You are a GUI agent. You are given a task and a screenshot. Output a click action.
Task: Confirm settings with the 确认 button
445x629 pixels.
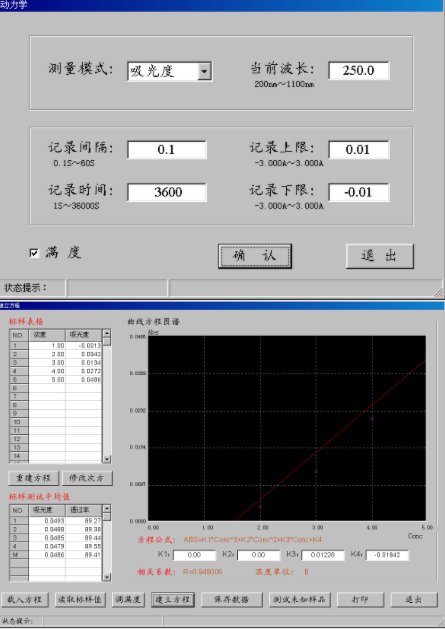pos(255,256)
